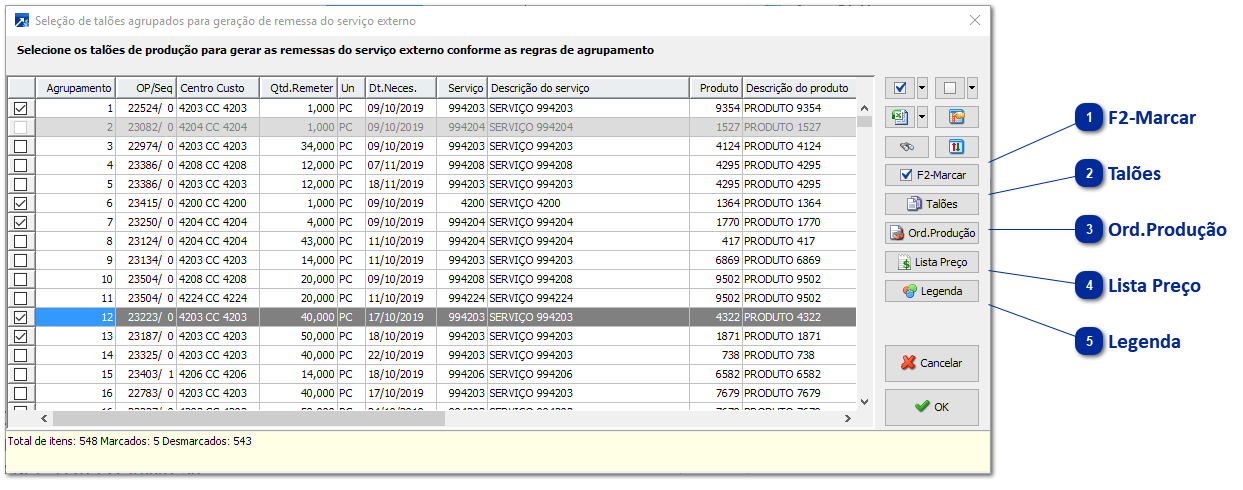Open the Talões button
The height and width of the screenshot is (490, 1243).
931,204
